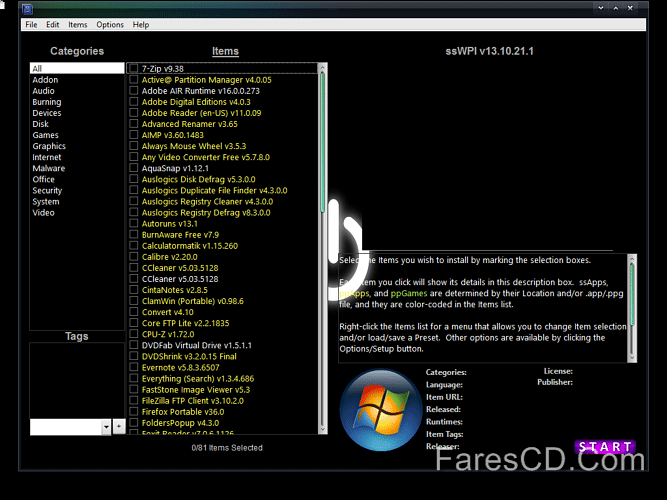
Task: Check the Calibre v2.20.0 checkbox
Action: coord(134,257)
